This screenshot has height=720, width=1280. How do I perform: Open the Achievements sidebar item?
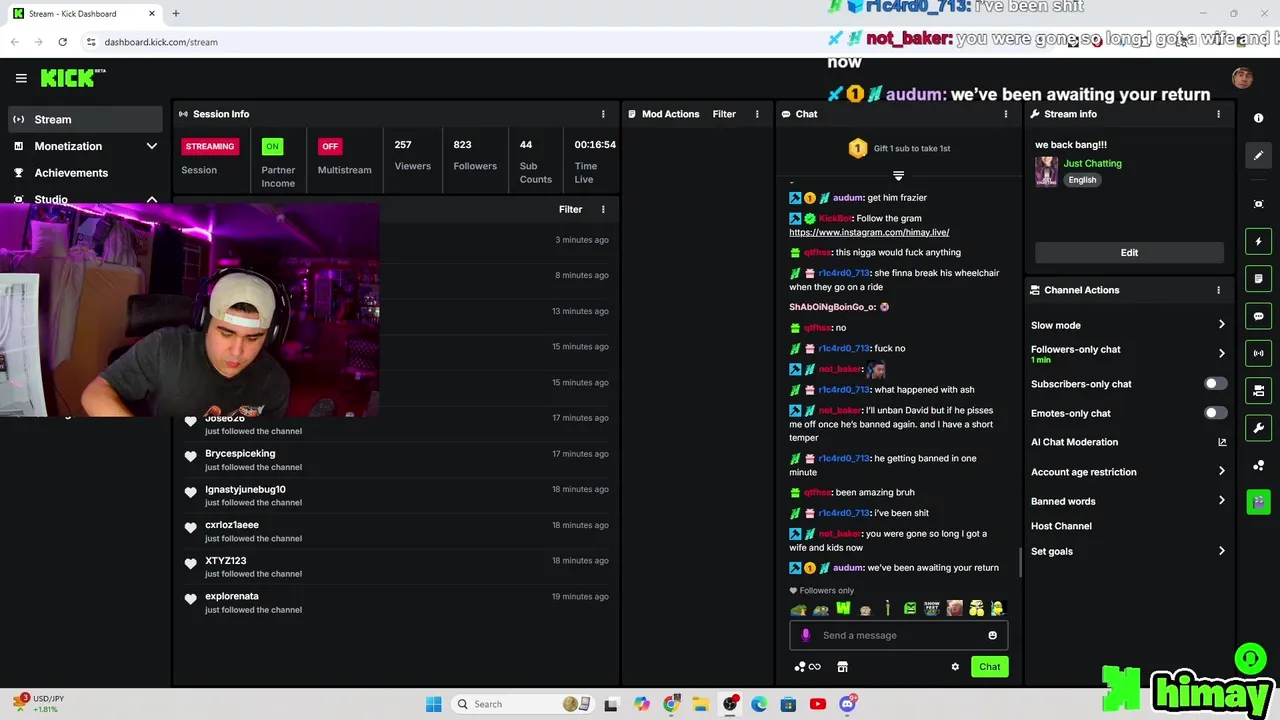[x=85, y=173]
